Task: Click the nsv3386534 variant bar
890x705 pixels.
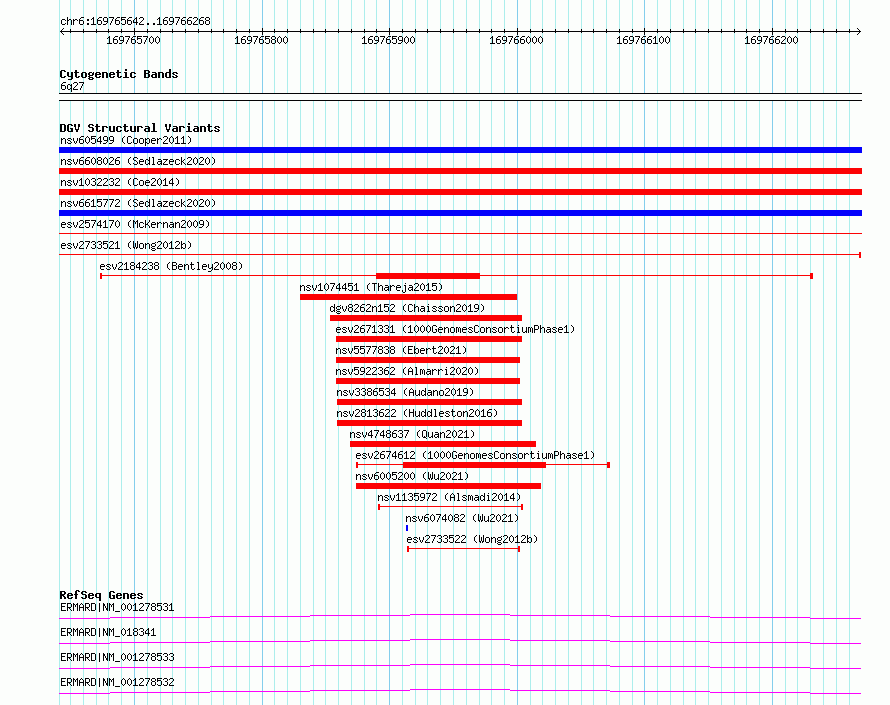Action: coord(429,402)
